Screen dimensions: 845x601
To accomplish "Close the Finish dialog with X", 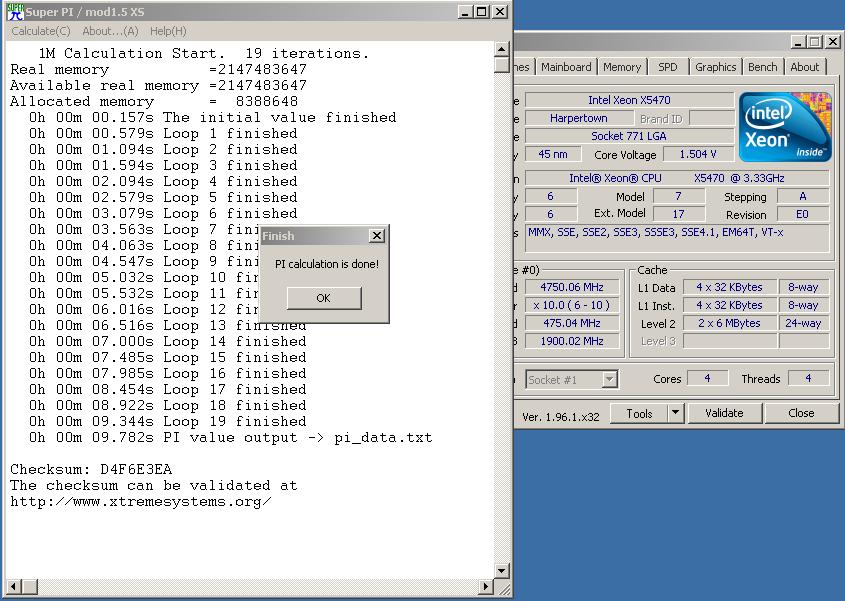I will point(377,236).
